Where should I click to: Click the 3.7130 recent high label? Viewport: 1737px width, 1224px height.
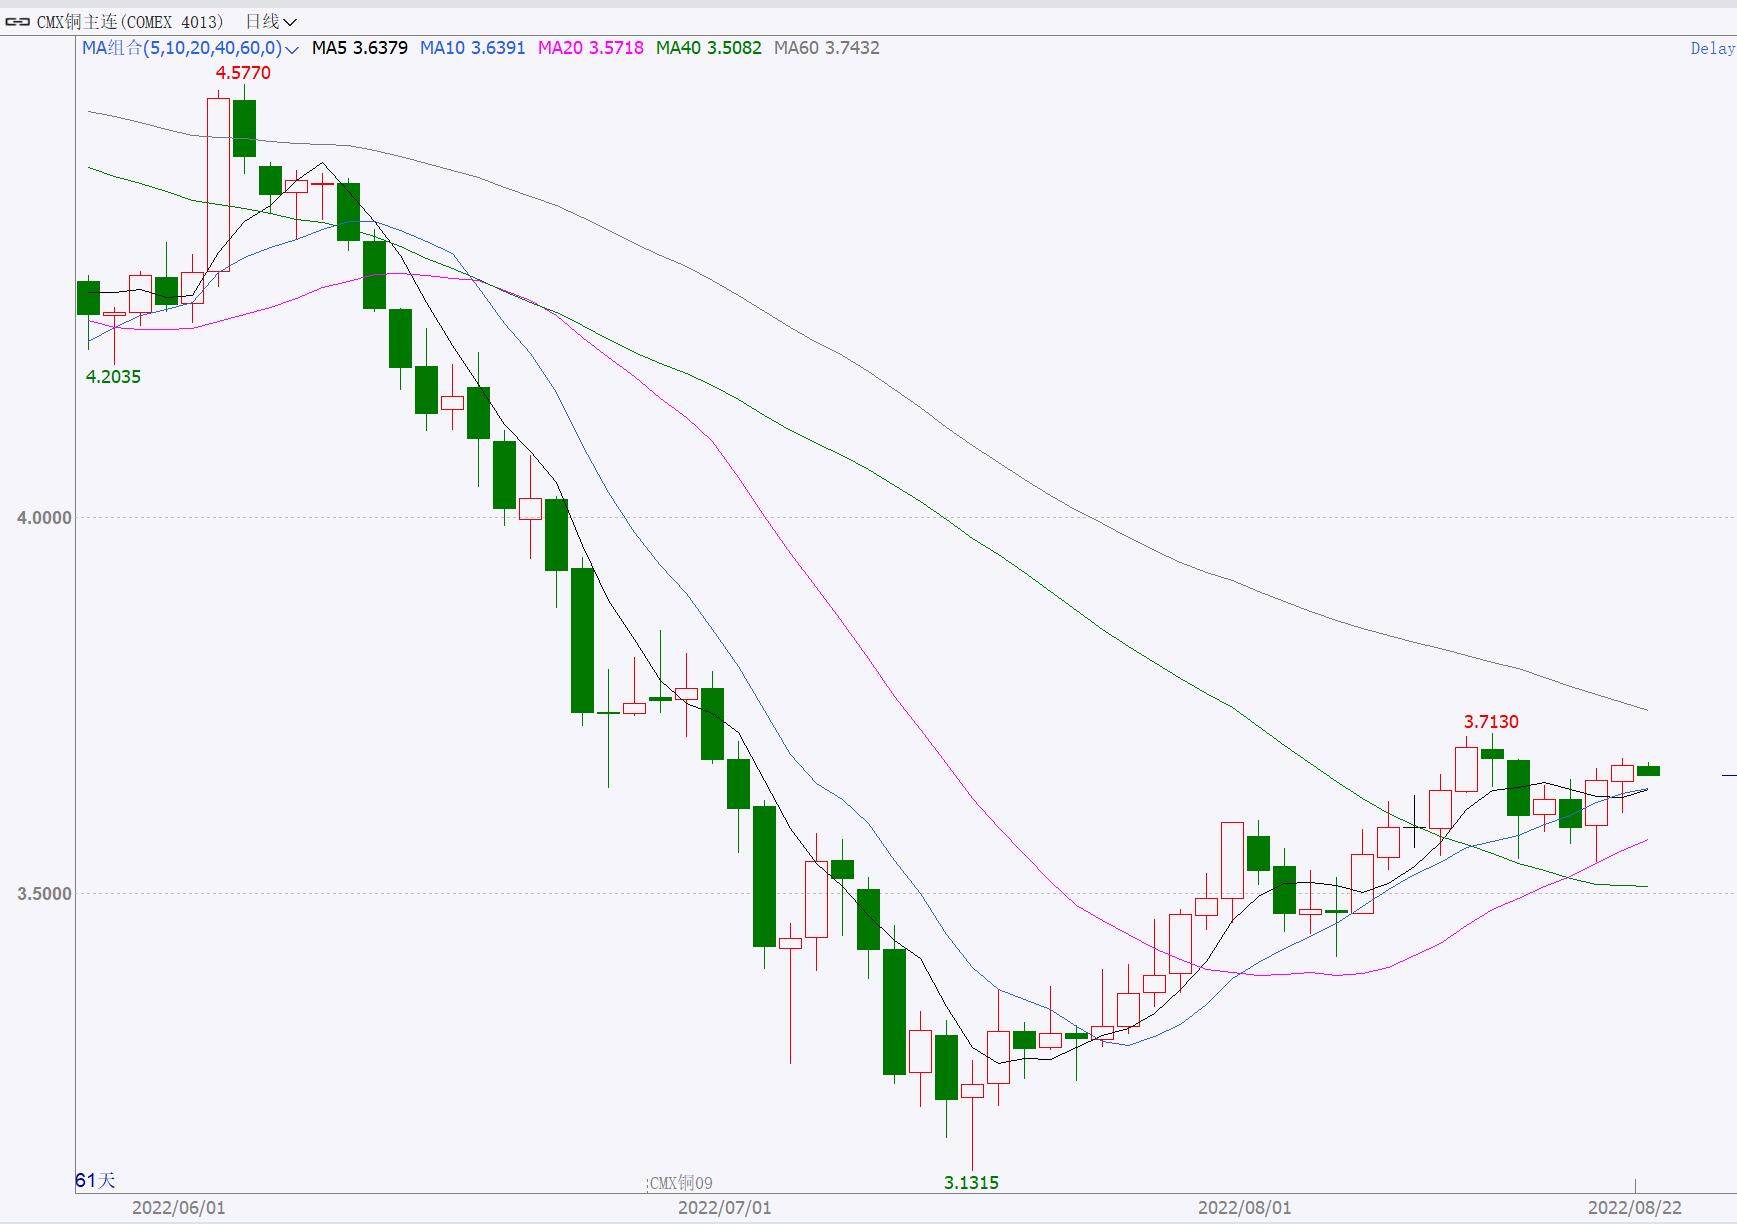tap(1491, 722)
